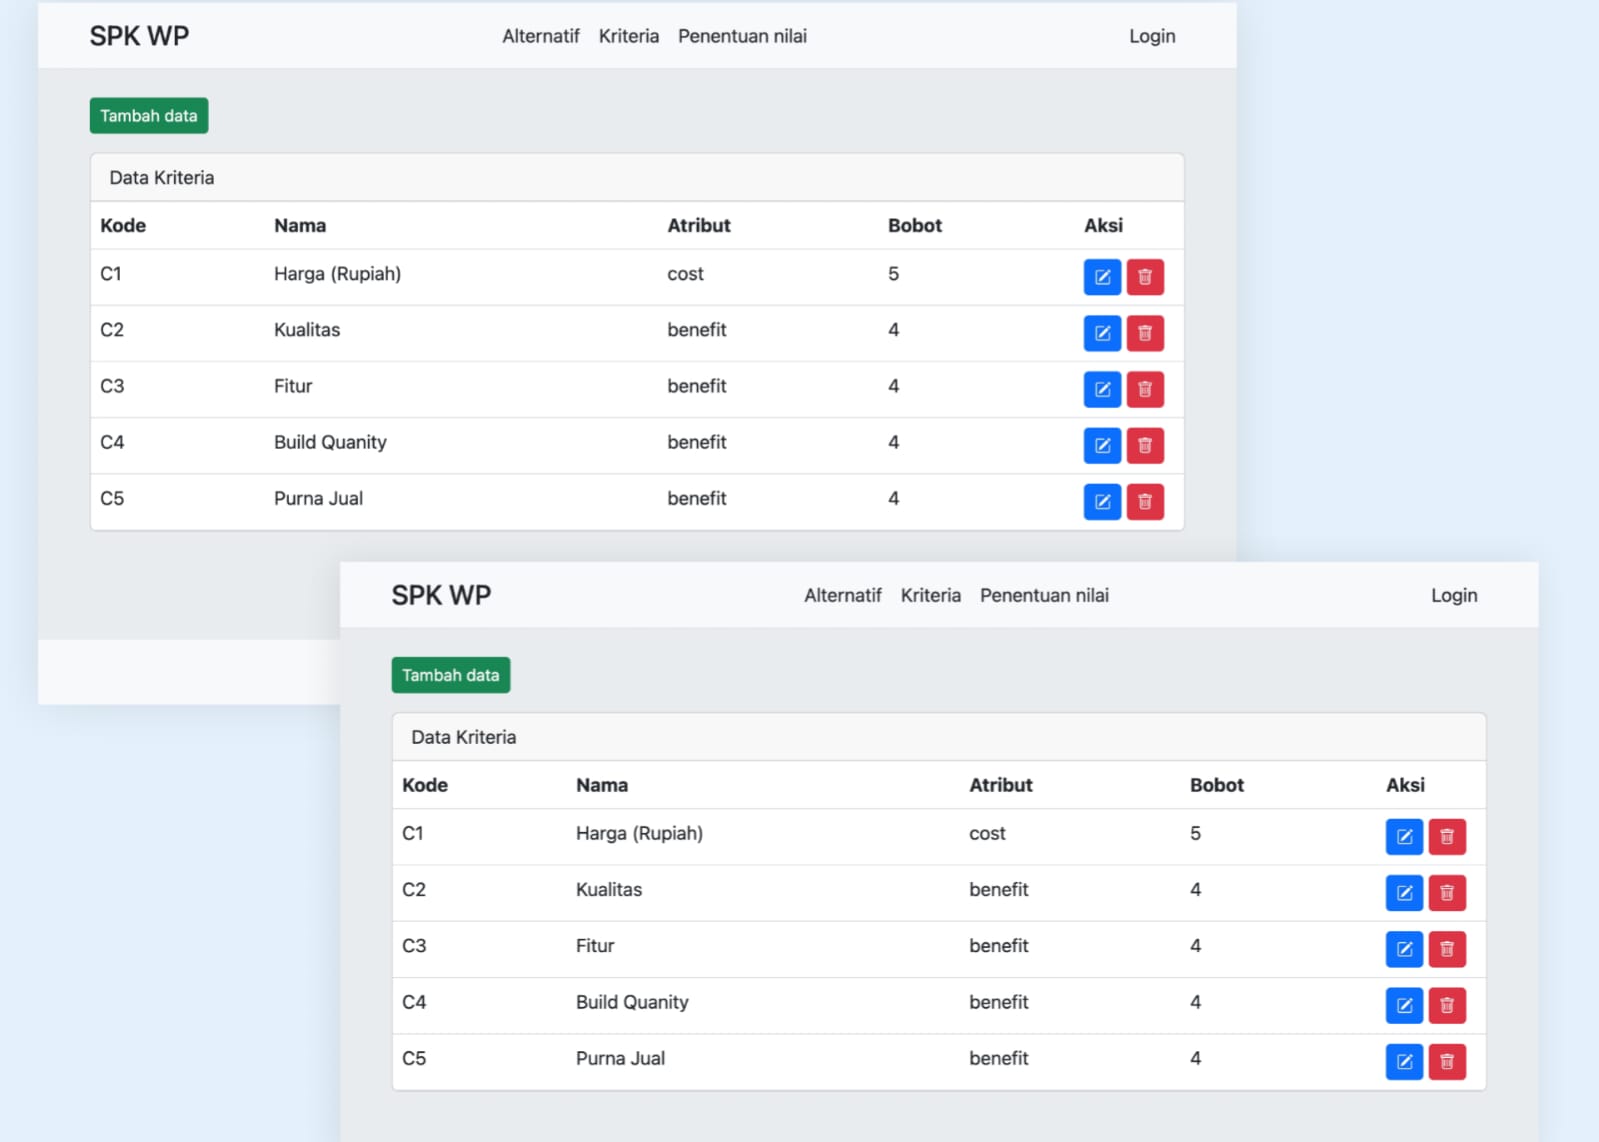
Task: Delete Harga (Rupiah) row in the lower table
Action: click(1446, 837)
